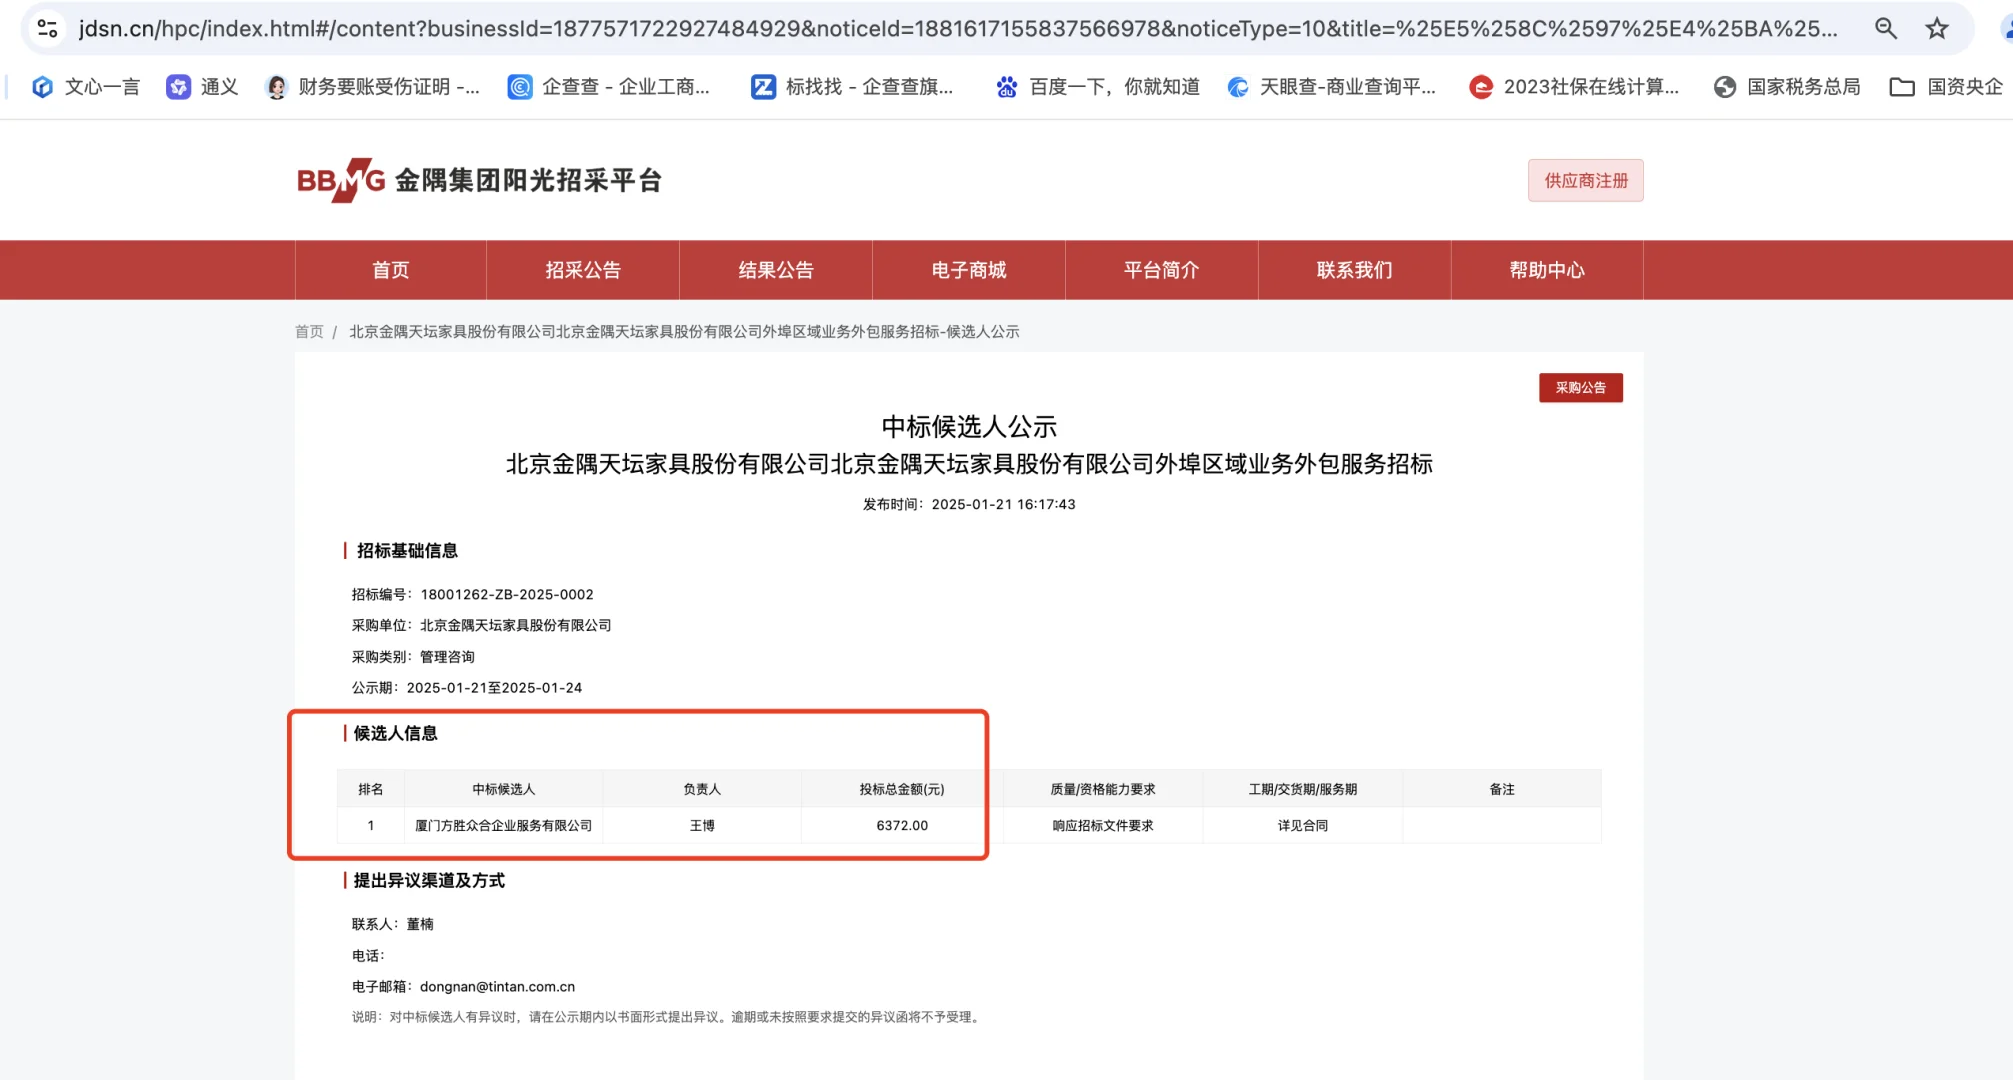The width and height of the screenshot is (2013, 1080).
Task: Switch to the 招采公告 menu
Action: point(583,269)
